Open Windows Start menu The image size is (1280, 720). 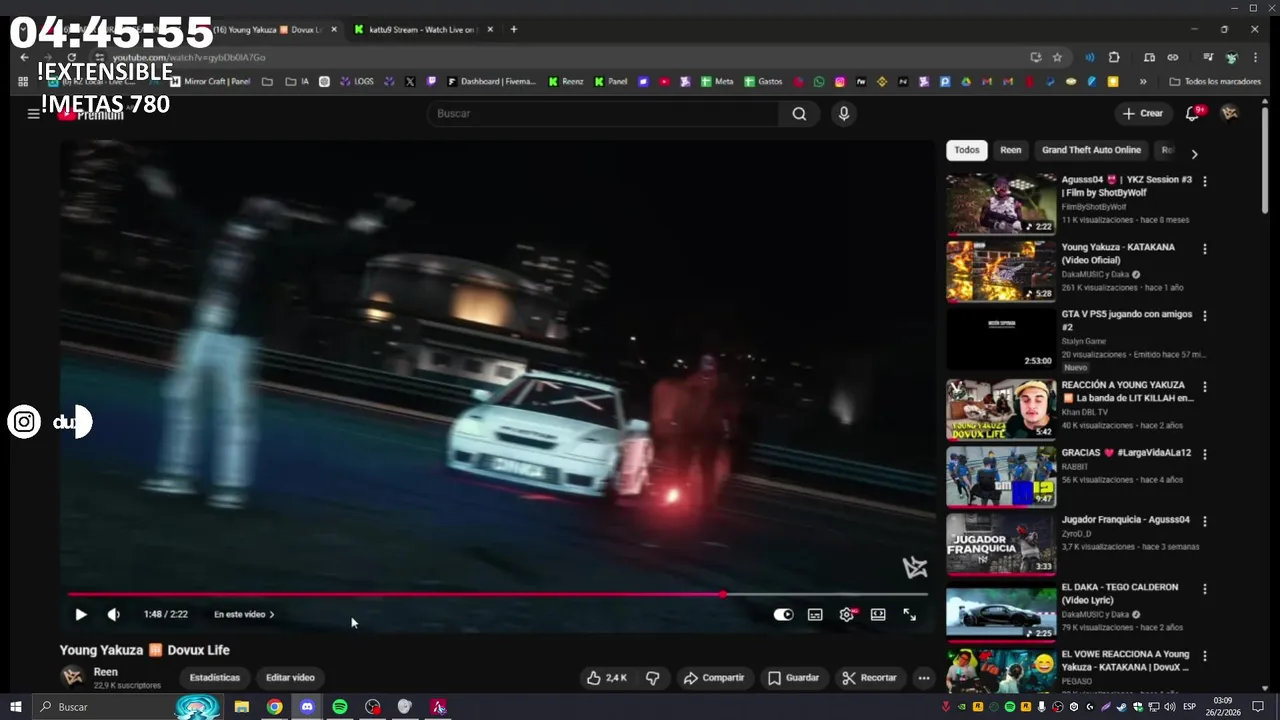point(15,707)
